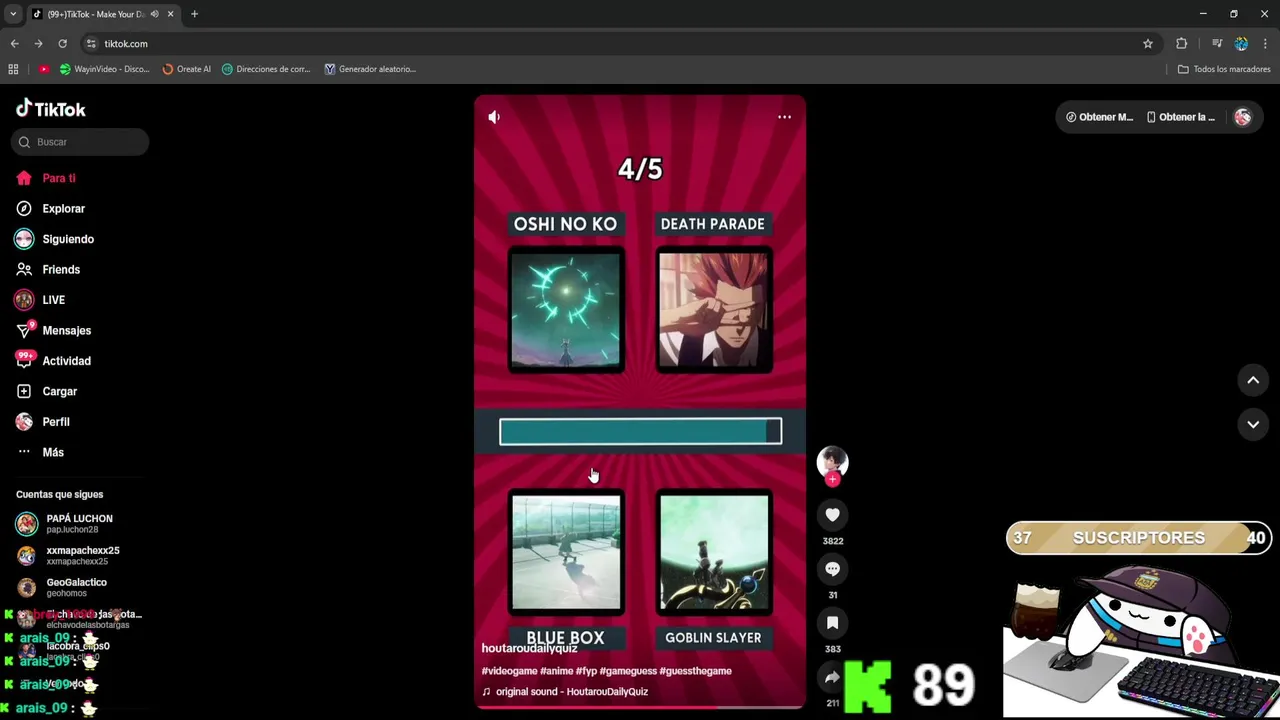This screenshot has height=720, width=1280.
Task: Click the #fyp hashtag
Action: click(586, 671)
